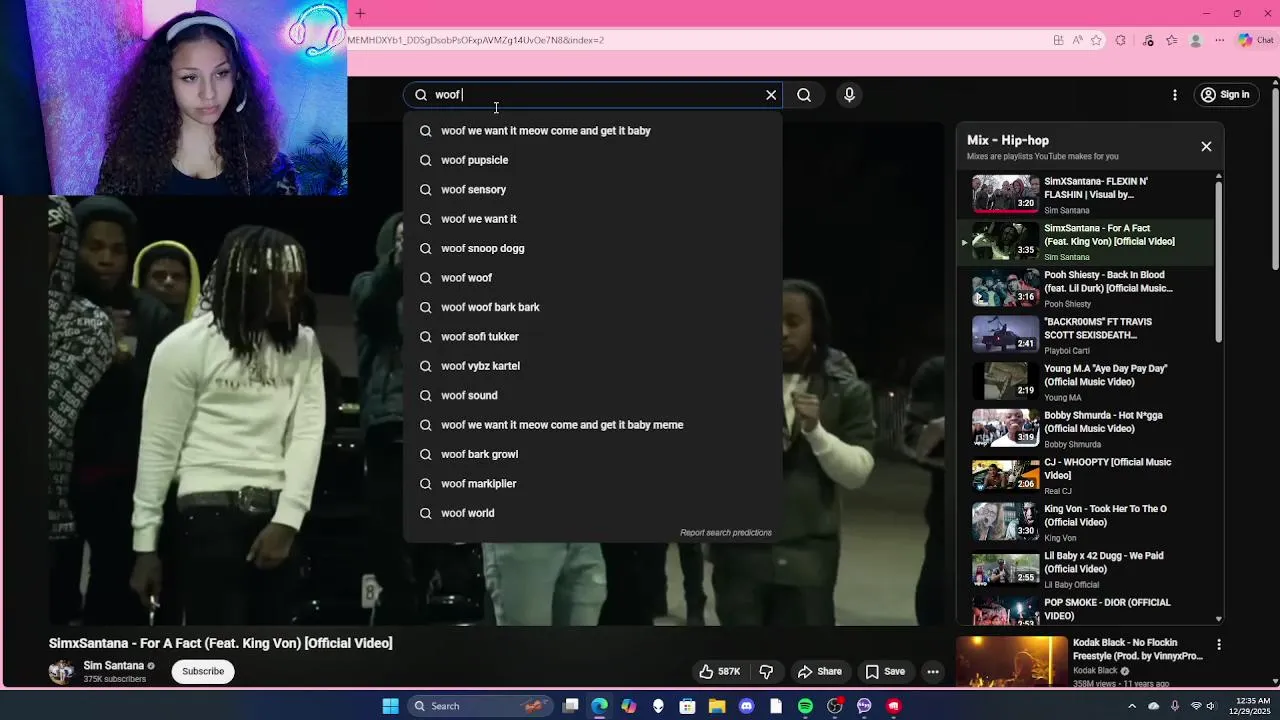Add page to favorites star
The image size is (1280, 720).
tap(1096, 40)
